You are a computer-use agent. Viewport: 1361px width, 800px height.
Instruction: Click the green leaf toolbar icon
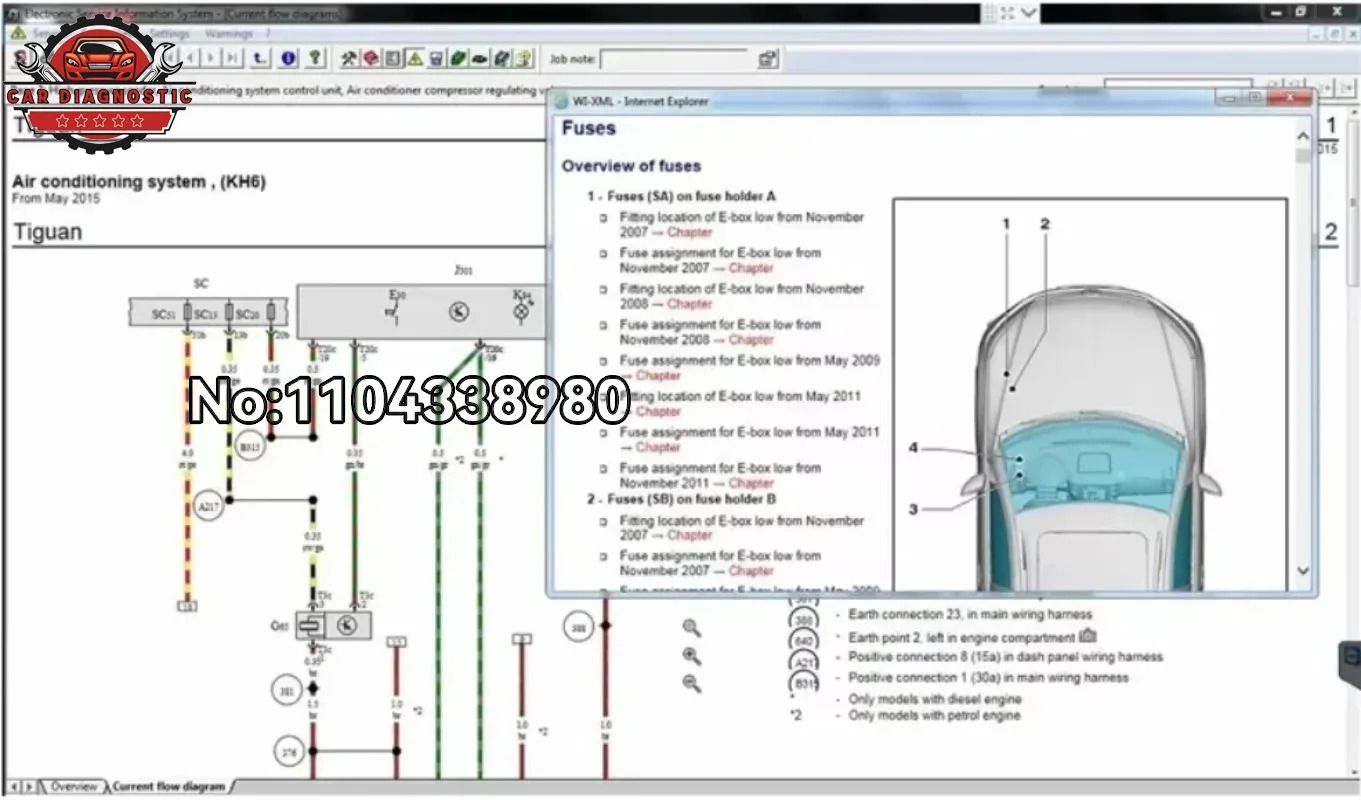point(458,59)
